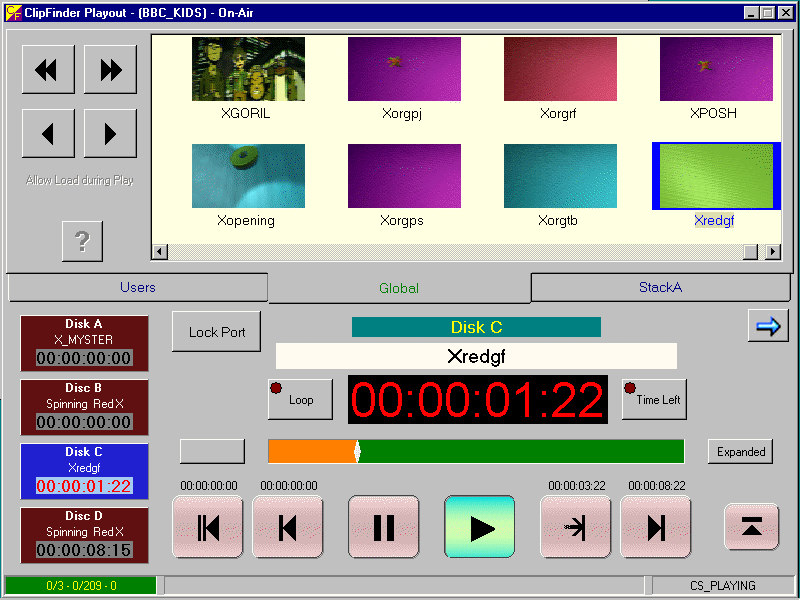The height and width of the screenshot is (600, 800).
Task: Click the blue right arrow button
Action: point(768,326)
